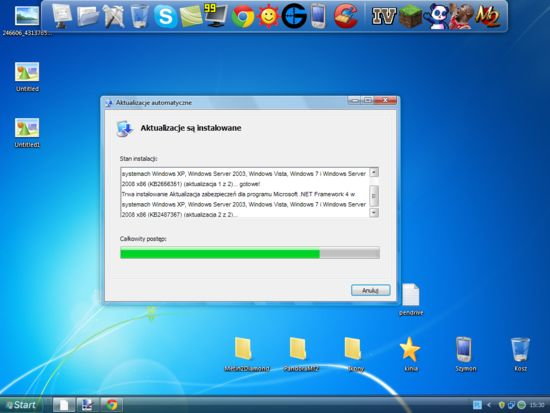
Task: Click Anuluj to cancel the update
Action: point(370,290)
